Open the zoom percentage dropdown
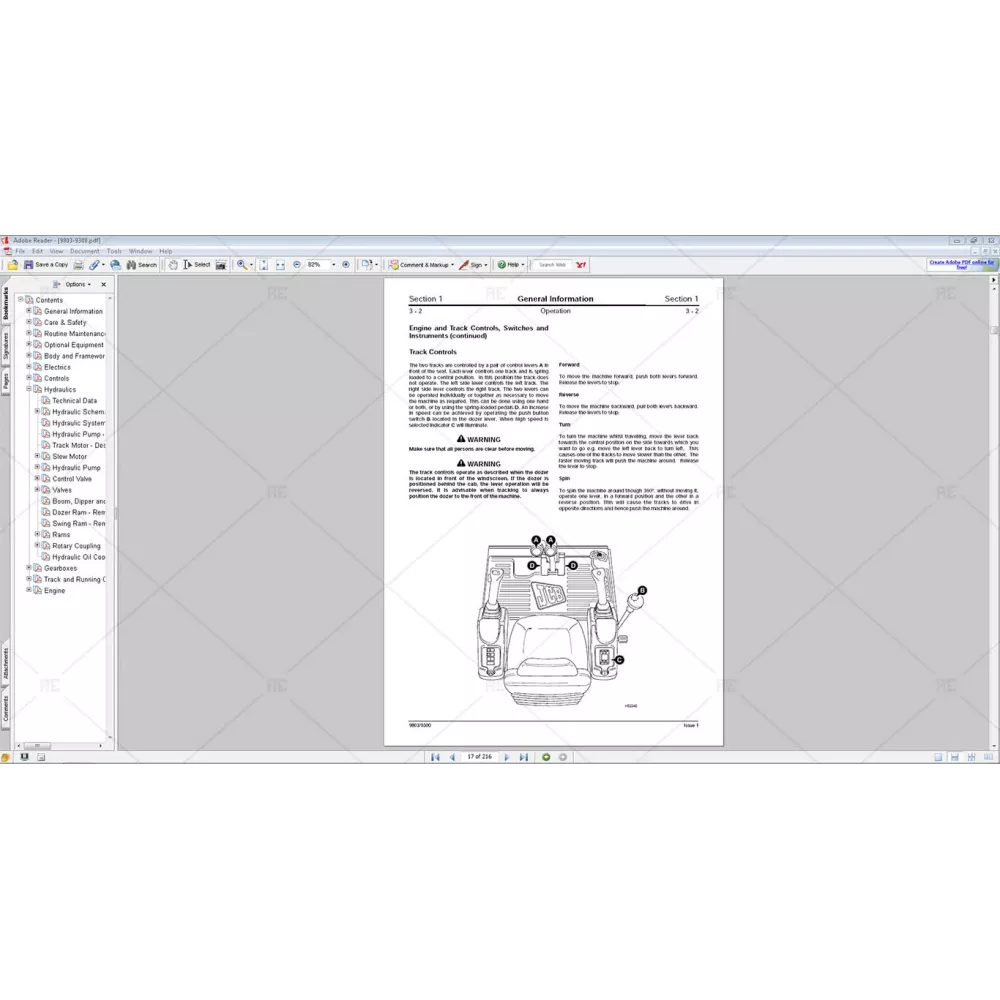 332,265
